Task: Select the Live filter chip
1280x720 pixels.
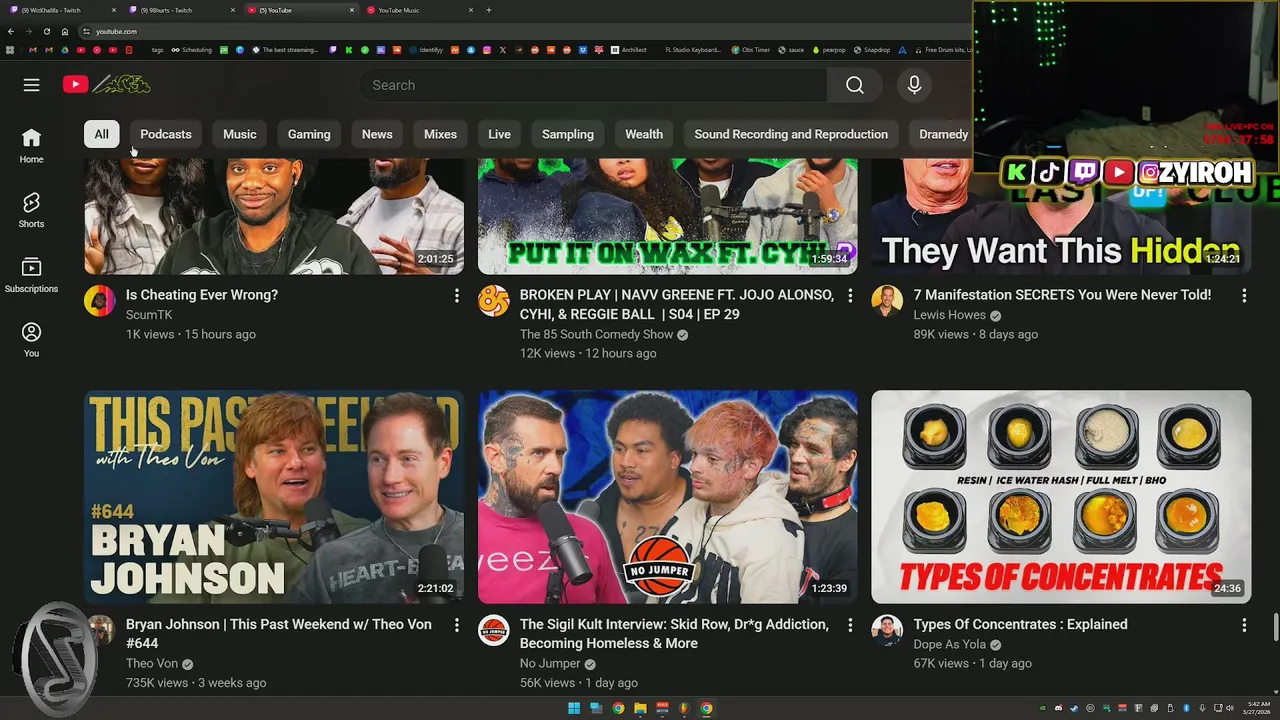Action: pyautogui.click(x=499, y=134)
